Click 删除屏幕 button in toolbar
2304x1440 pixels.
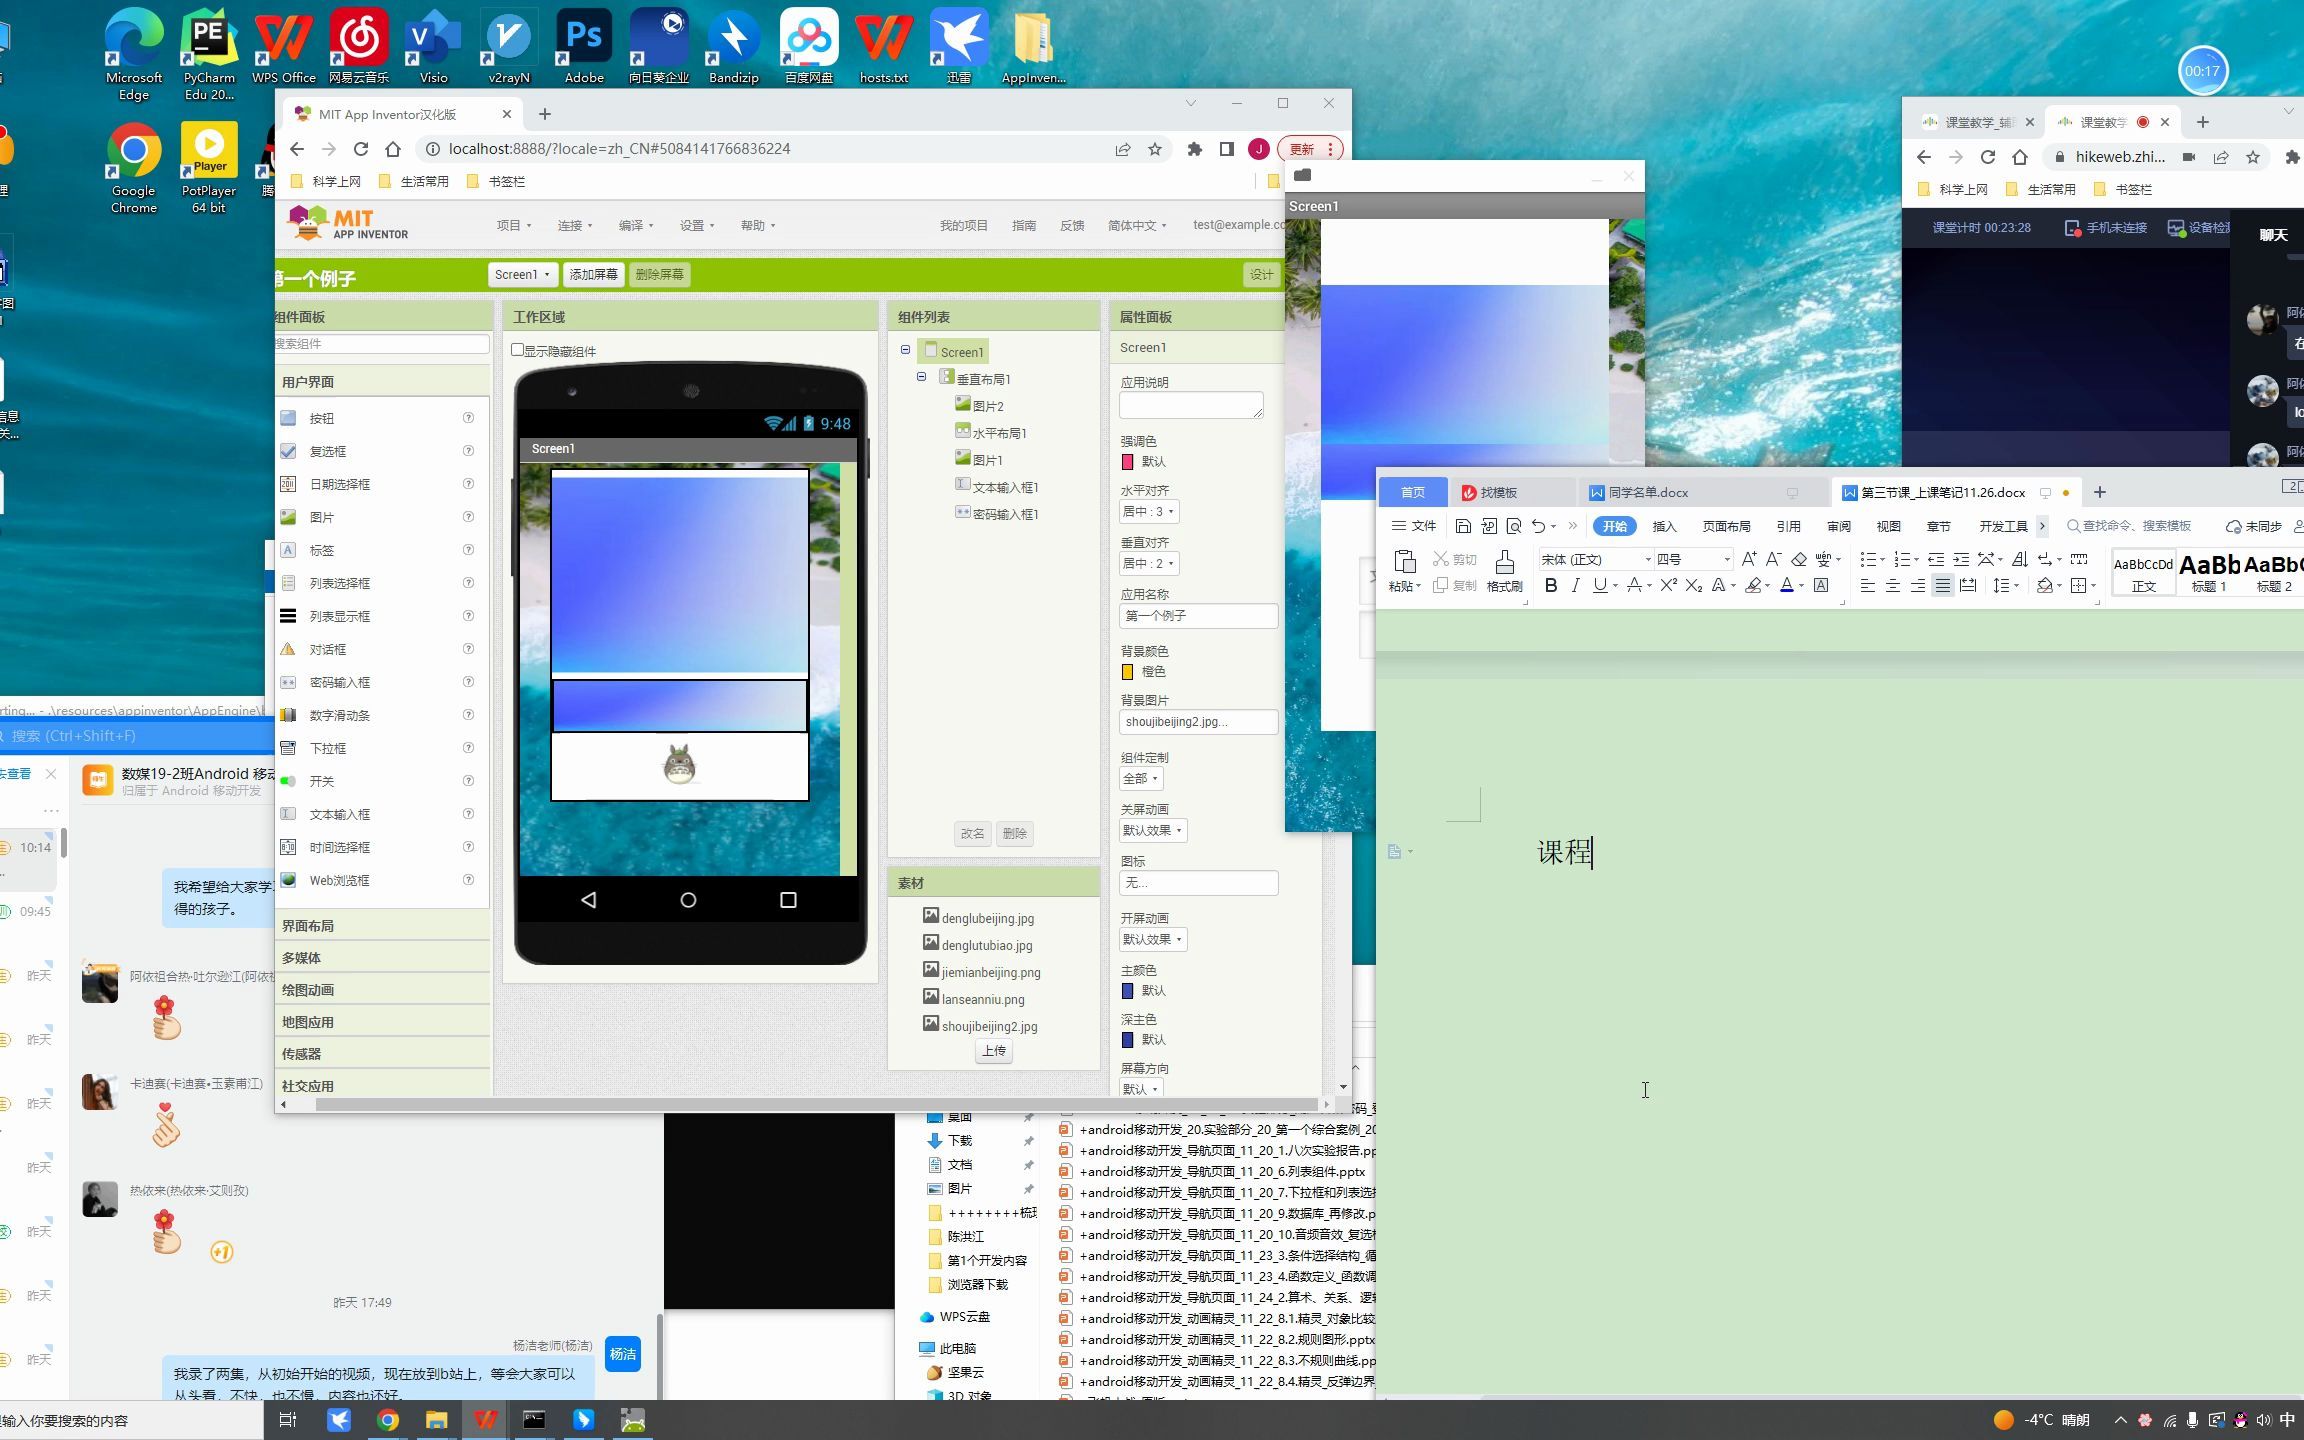coord(659,274)
